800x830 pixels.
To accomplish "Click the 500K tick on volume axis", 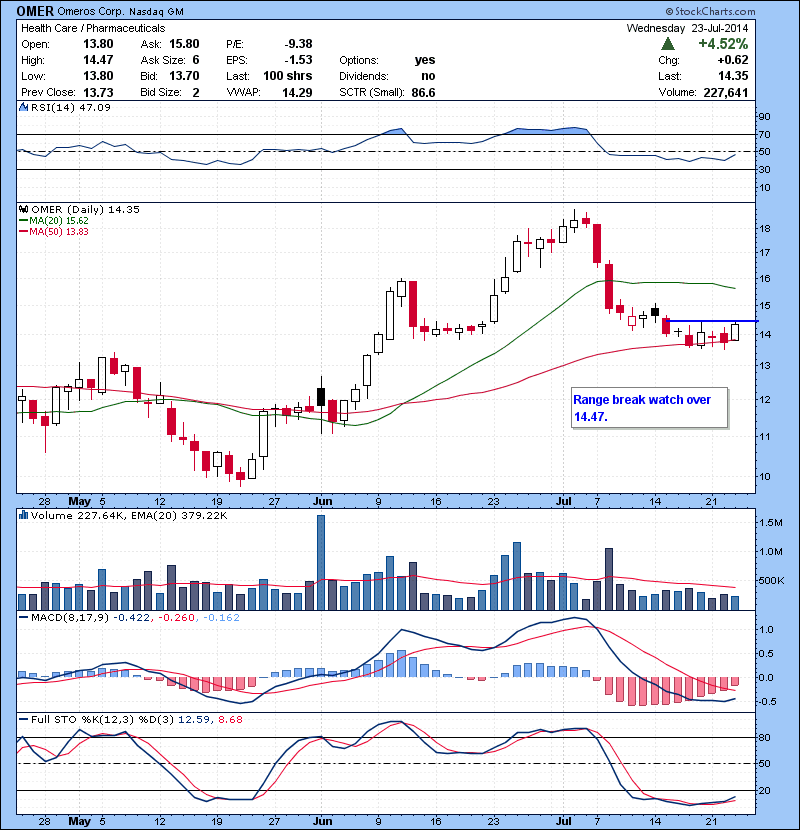I will tap(771, 580).
